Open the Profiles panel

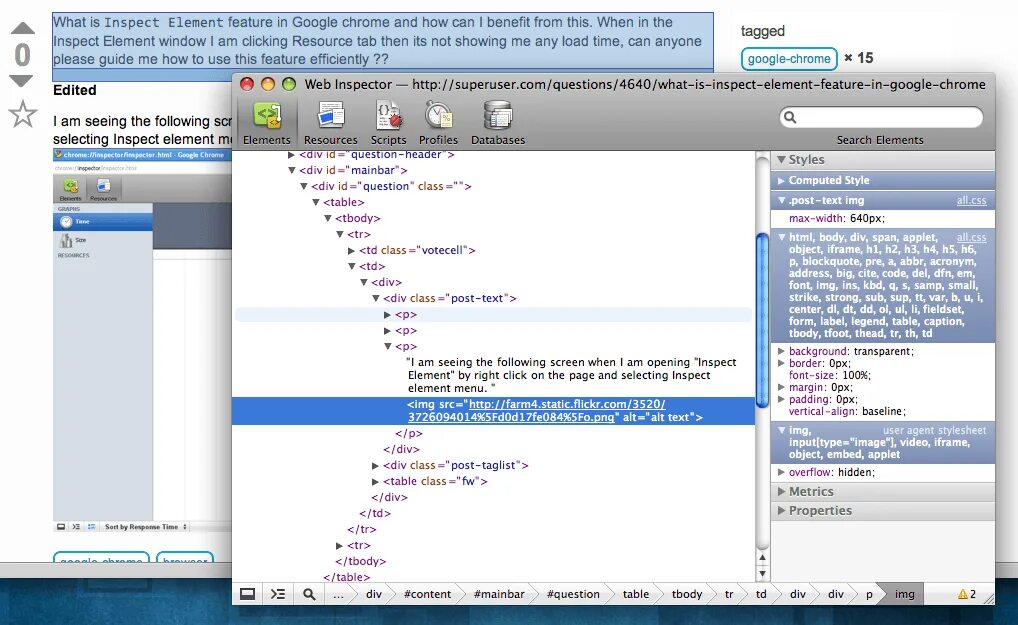click(438, 123)
